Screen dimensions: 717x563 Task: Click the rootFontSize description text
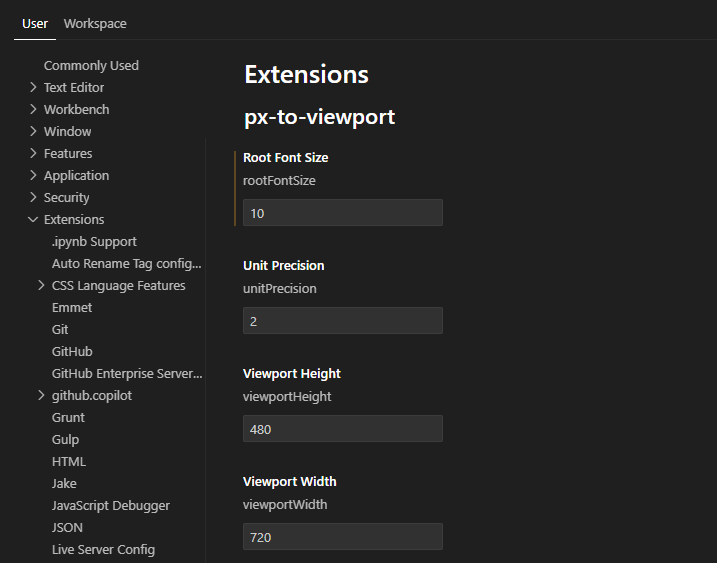click(x=279, y=181)
